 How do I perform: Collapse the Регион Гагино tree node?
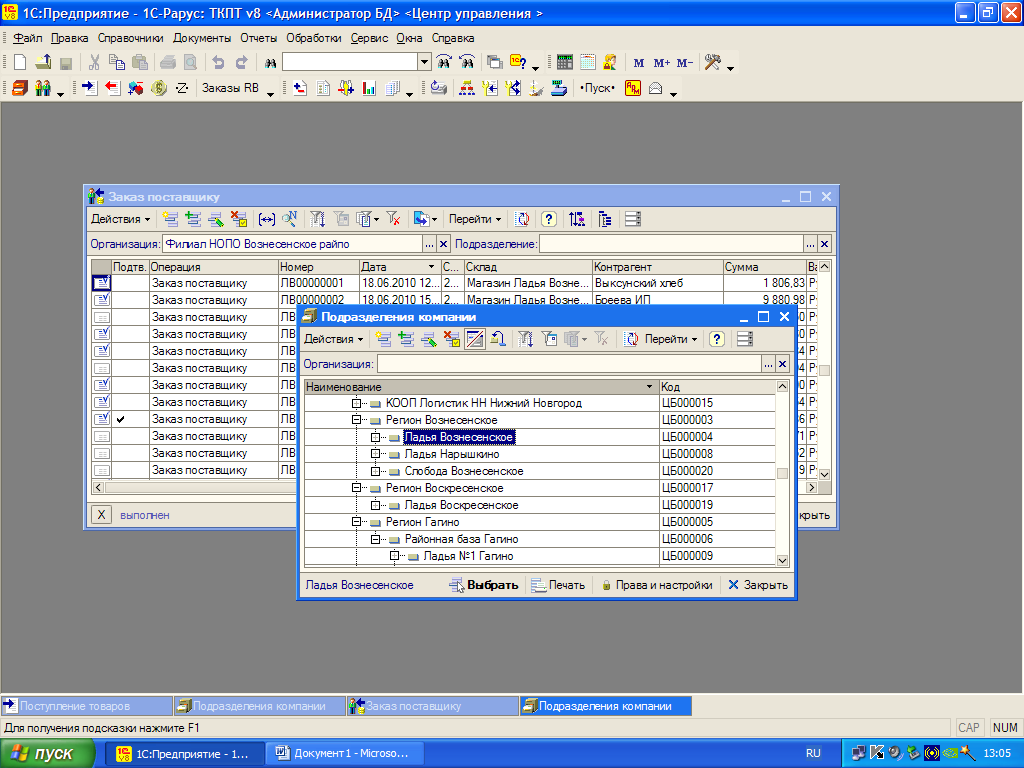tap(357, 522)
